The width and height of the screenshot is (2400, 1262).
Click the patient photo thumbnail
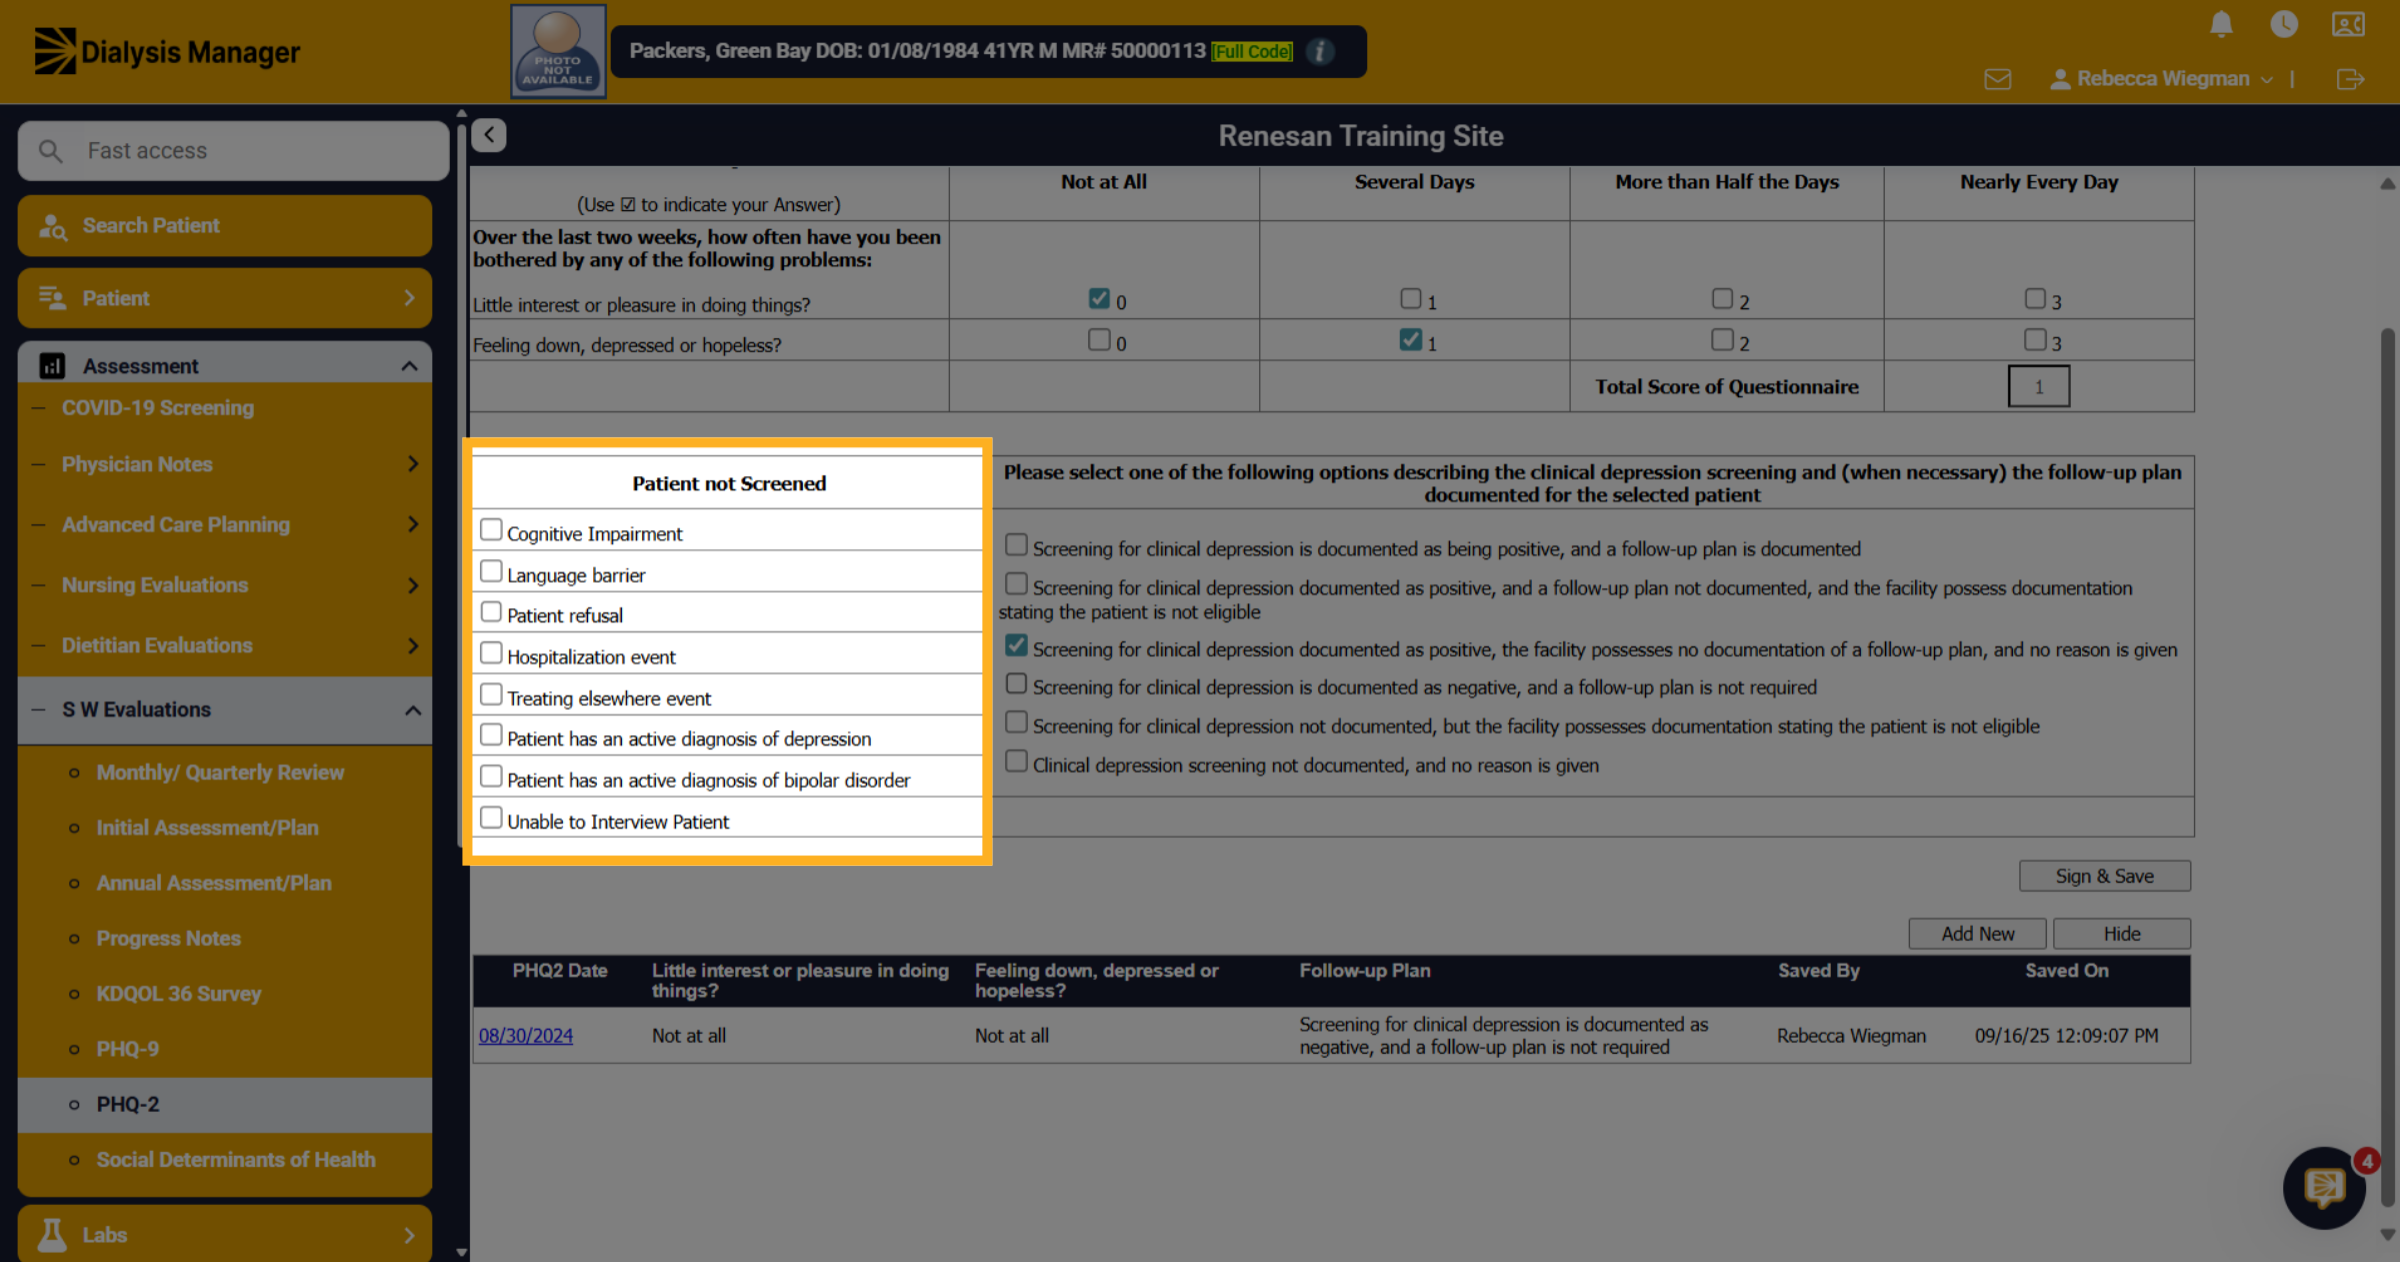click(558, 51)
